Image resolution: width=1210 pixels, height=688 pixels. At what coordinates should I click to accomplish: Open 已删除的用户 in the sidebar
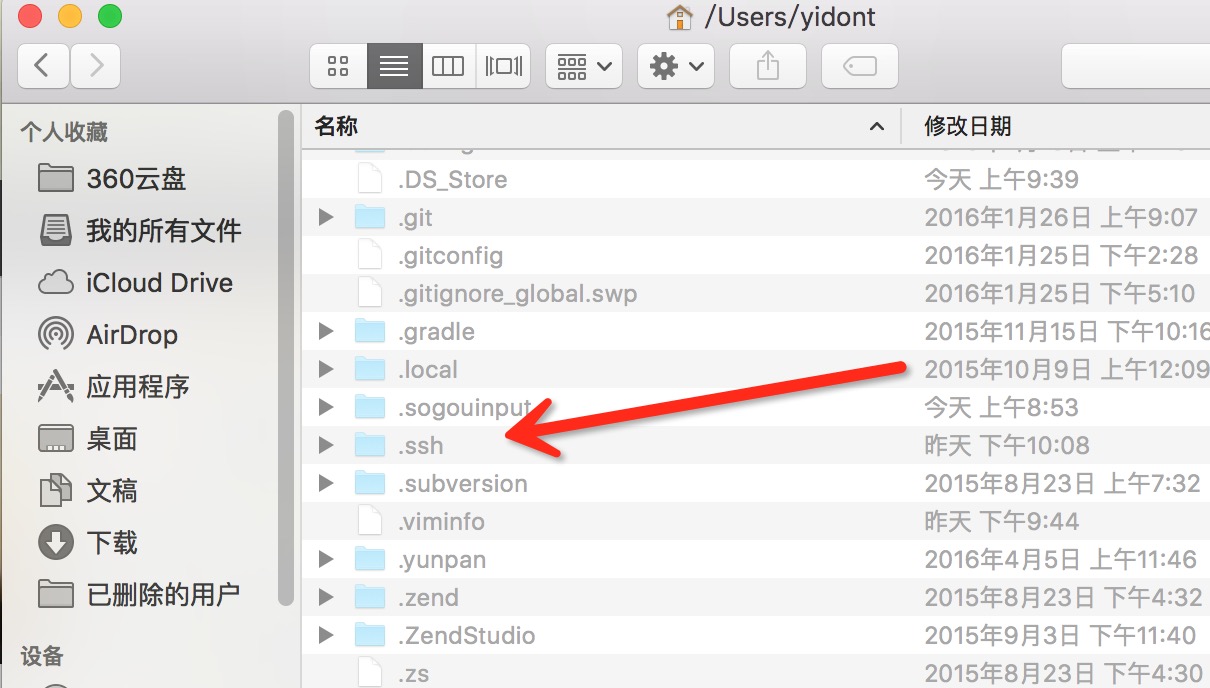pyautogui.click(x=139, y=595)
